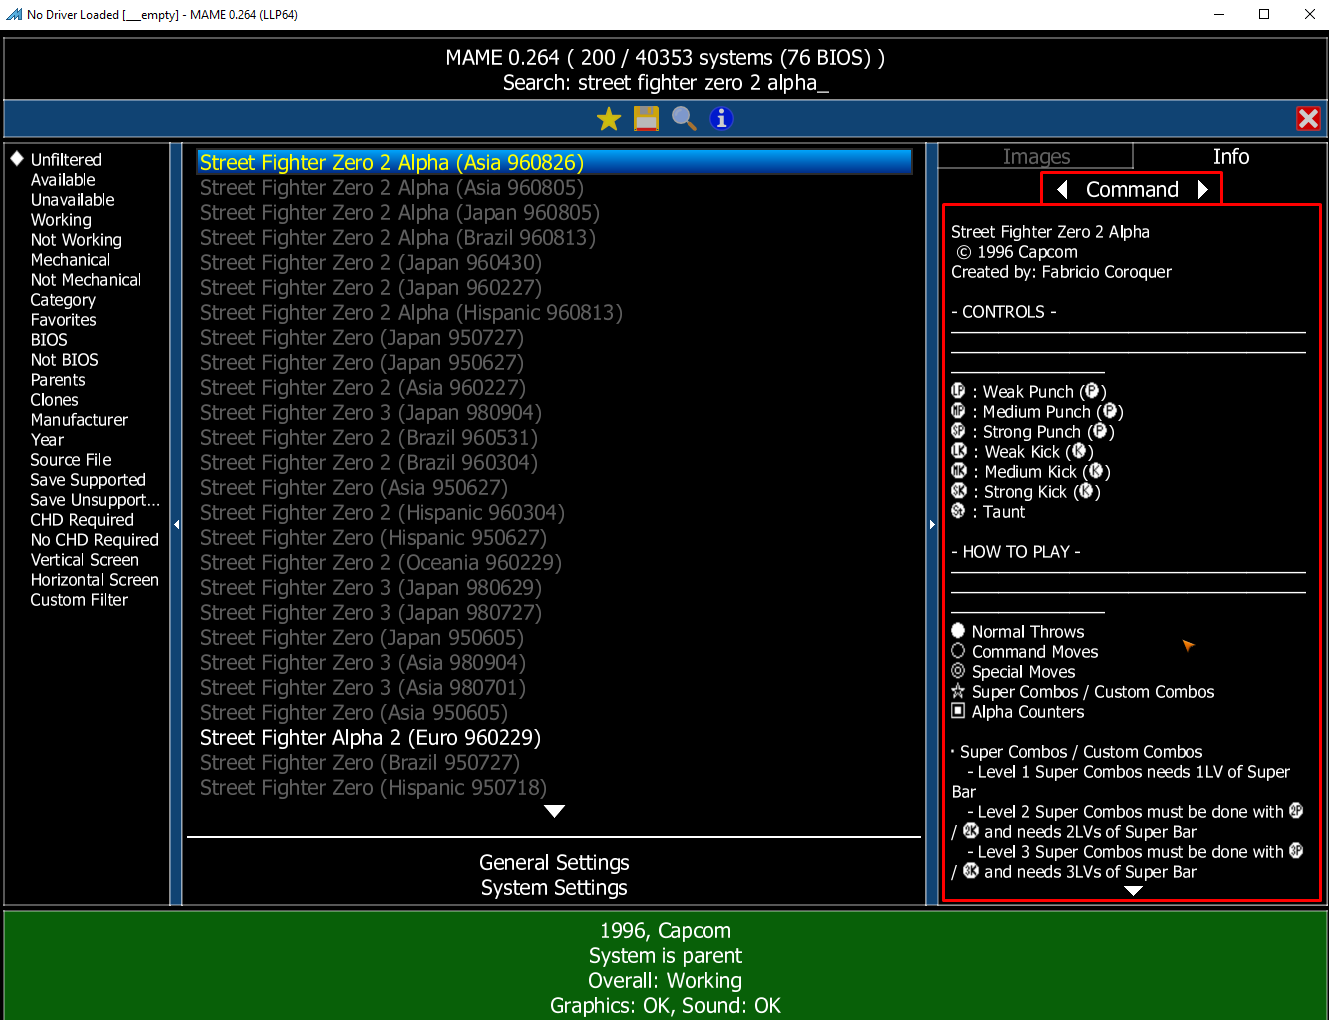Select the Working filter

click(61, 220)
